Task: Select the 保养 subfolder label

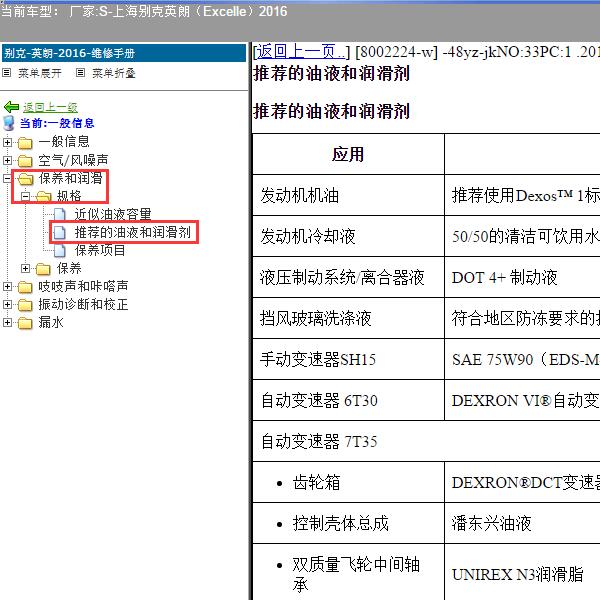Action: 69,268
